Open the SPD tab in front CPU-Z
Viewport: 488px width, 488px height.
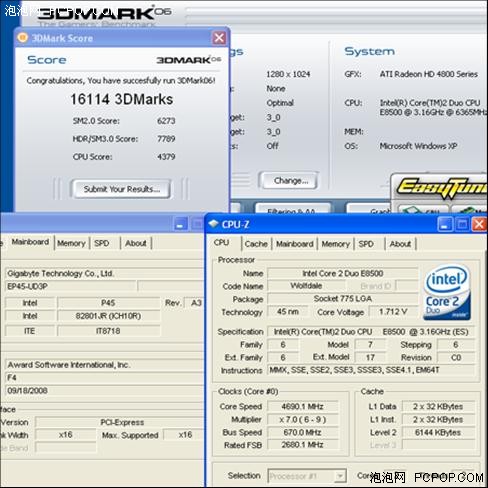point(366,244)
